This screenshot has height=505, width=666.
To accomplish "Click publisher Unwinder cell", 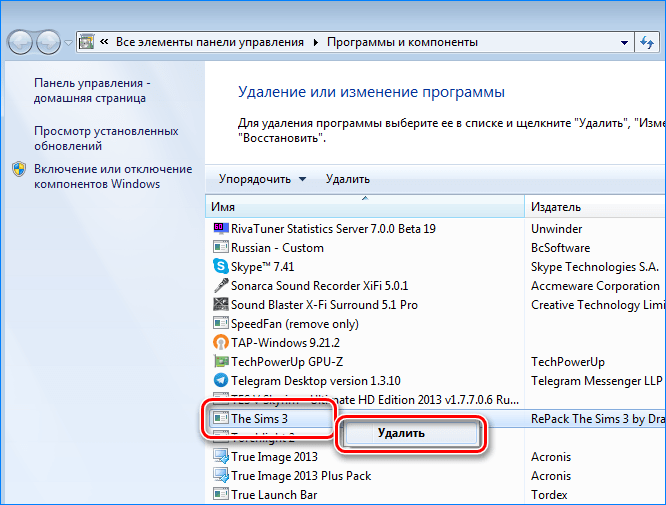I will click(556, 229).
